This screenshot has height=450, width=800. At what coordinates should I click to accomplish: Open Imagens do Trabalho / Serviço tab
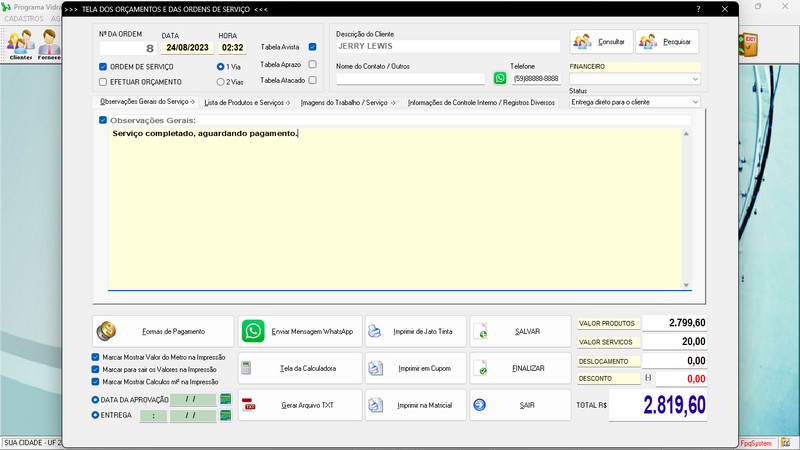click(x=348, y=102)
